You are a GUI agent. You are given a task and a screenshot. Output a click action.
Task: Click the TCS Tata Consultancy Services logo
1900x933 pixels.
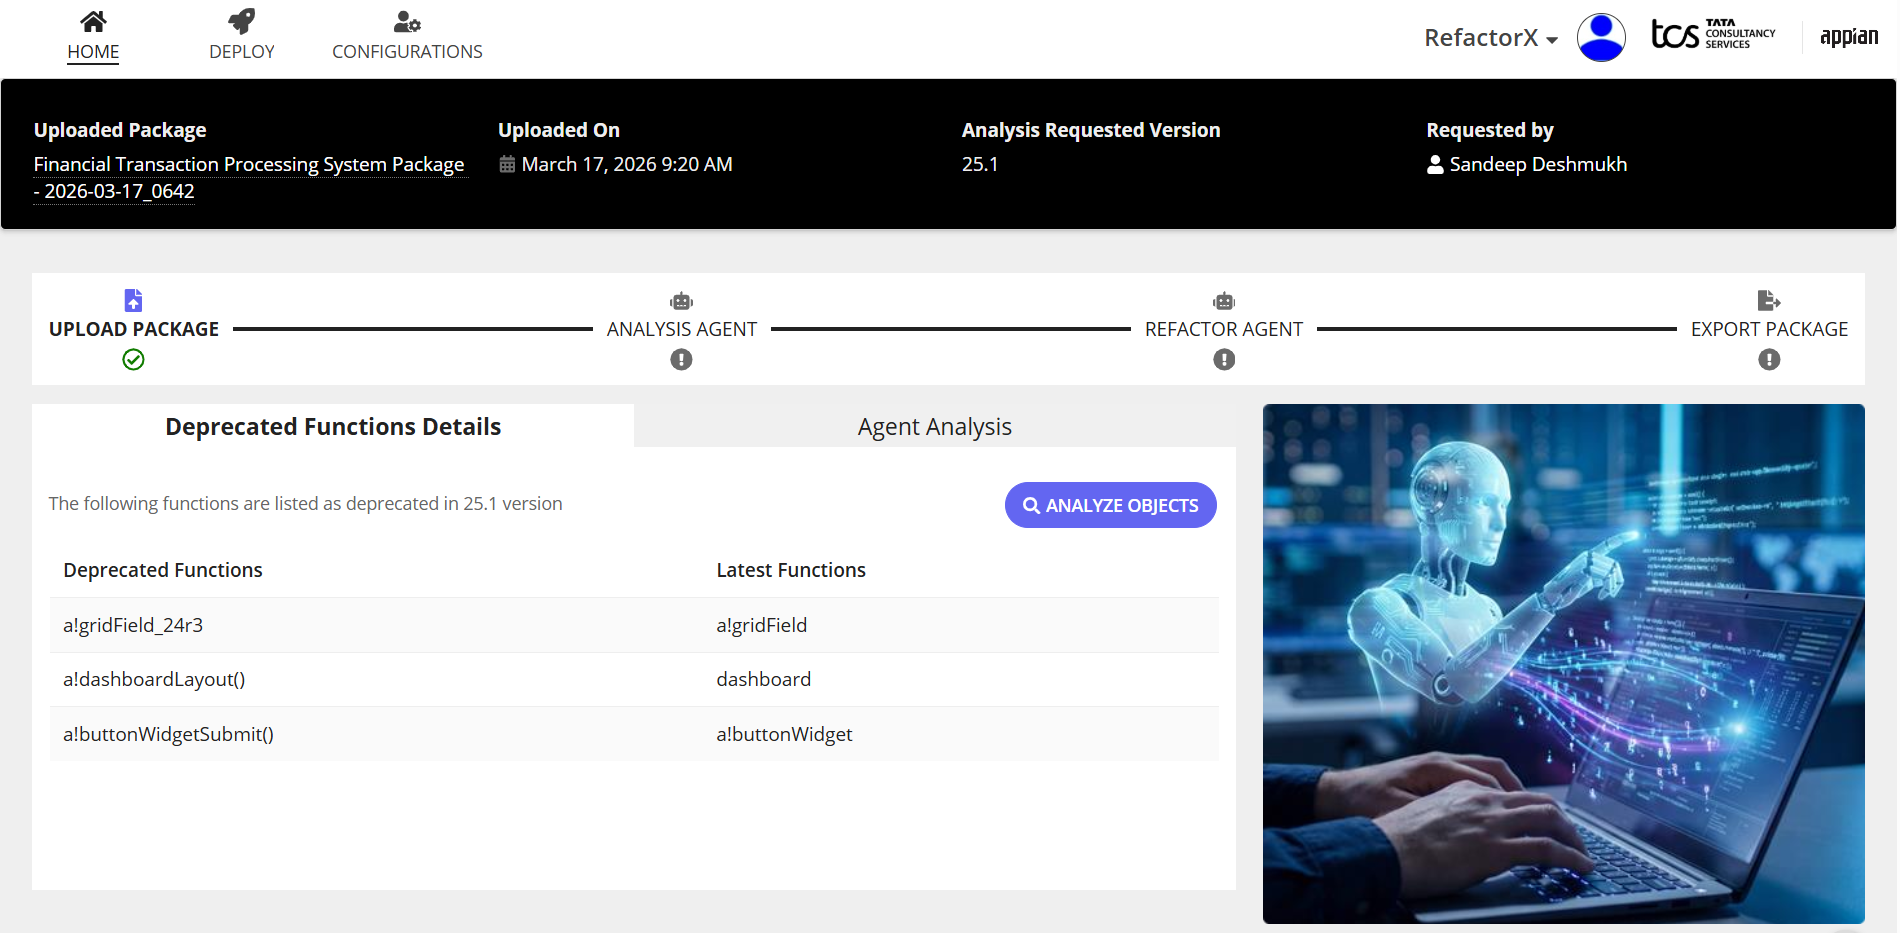pyautogui.click(x=1712, y=35)
